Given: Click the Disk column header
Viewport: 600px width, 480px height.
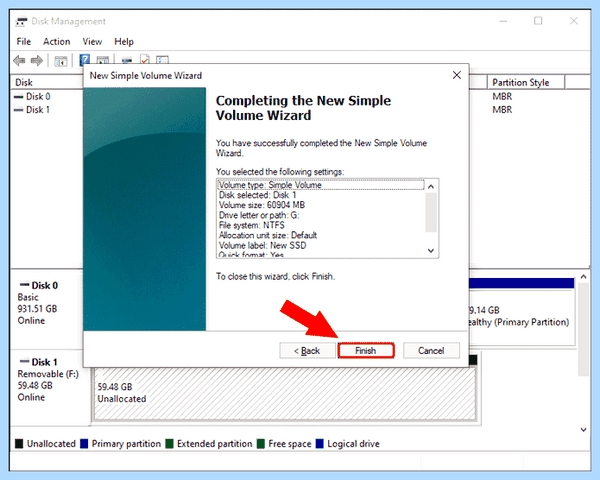Looking at the screenshot, I should pos(47,82).
